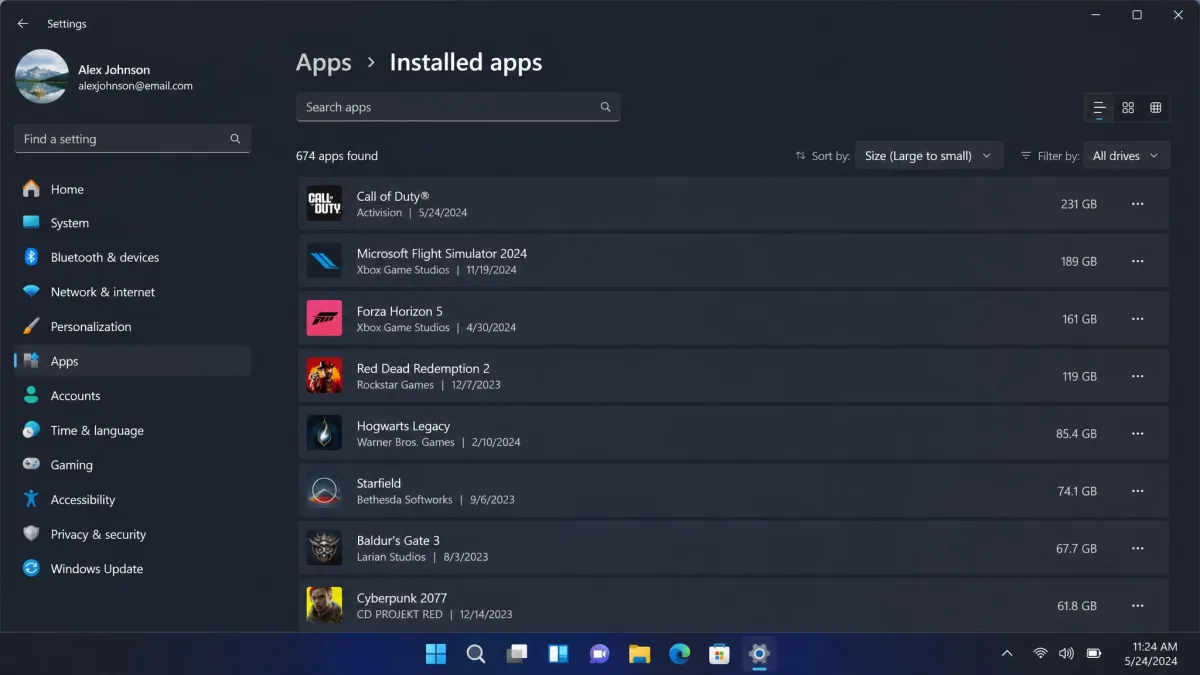Screen dimensions: 1200x675
Task: Open Task View on taskbar
Action: coord(517,654)
